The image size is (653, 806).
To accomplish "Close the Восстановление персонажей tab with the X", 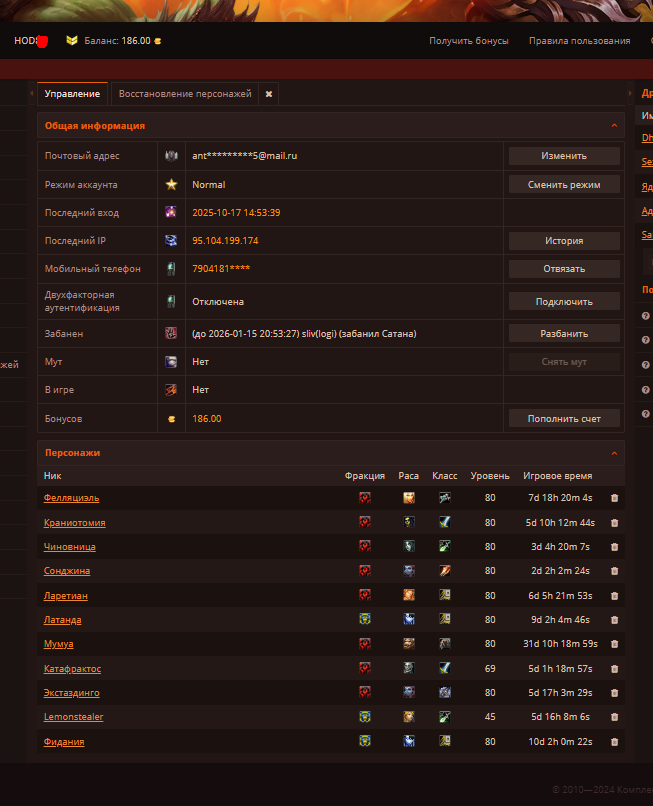I will pyautogui.click(x=268, y=94).
